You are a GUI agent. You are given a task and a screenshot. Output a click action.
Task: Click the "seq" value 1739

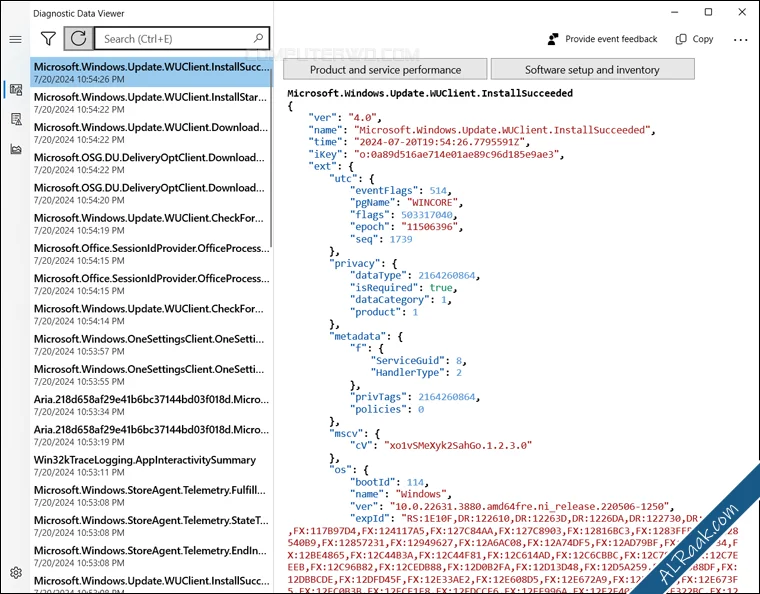400,239
